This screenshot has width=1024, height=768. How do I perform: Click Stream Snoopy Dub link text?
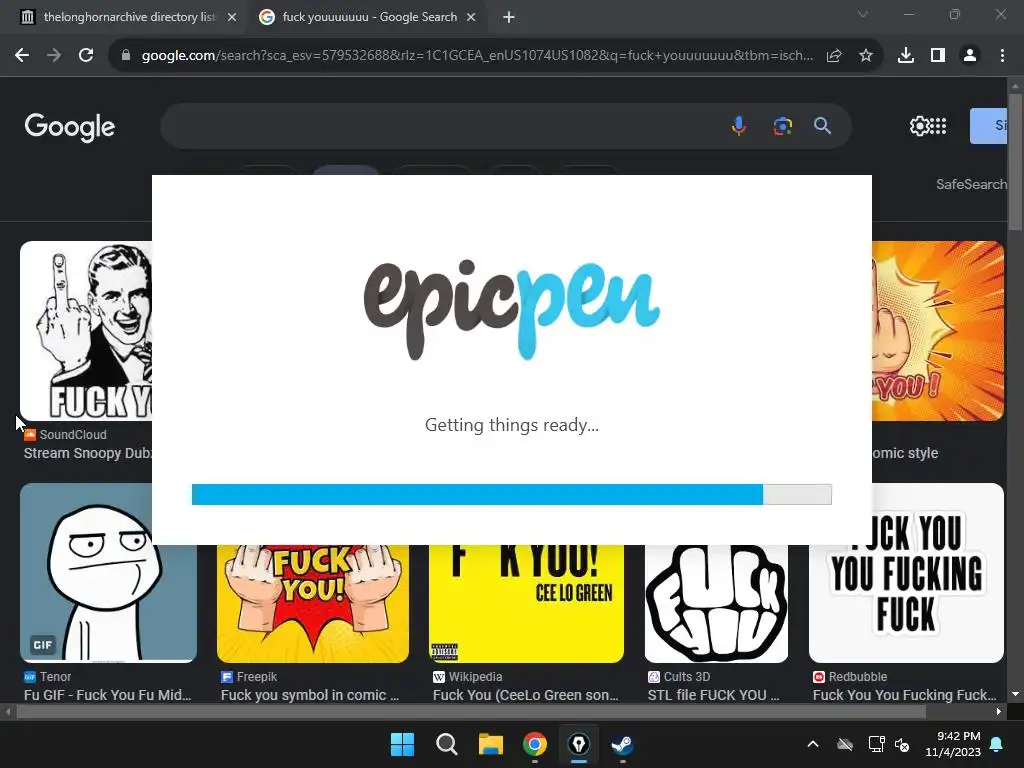pos(88,453)
